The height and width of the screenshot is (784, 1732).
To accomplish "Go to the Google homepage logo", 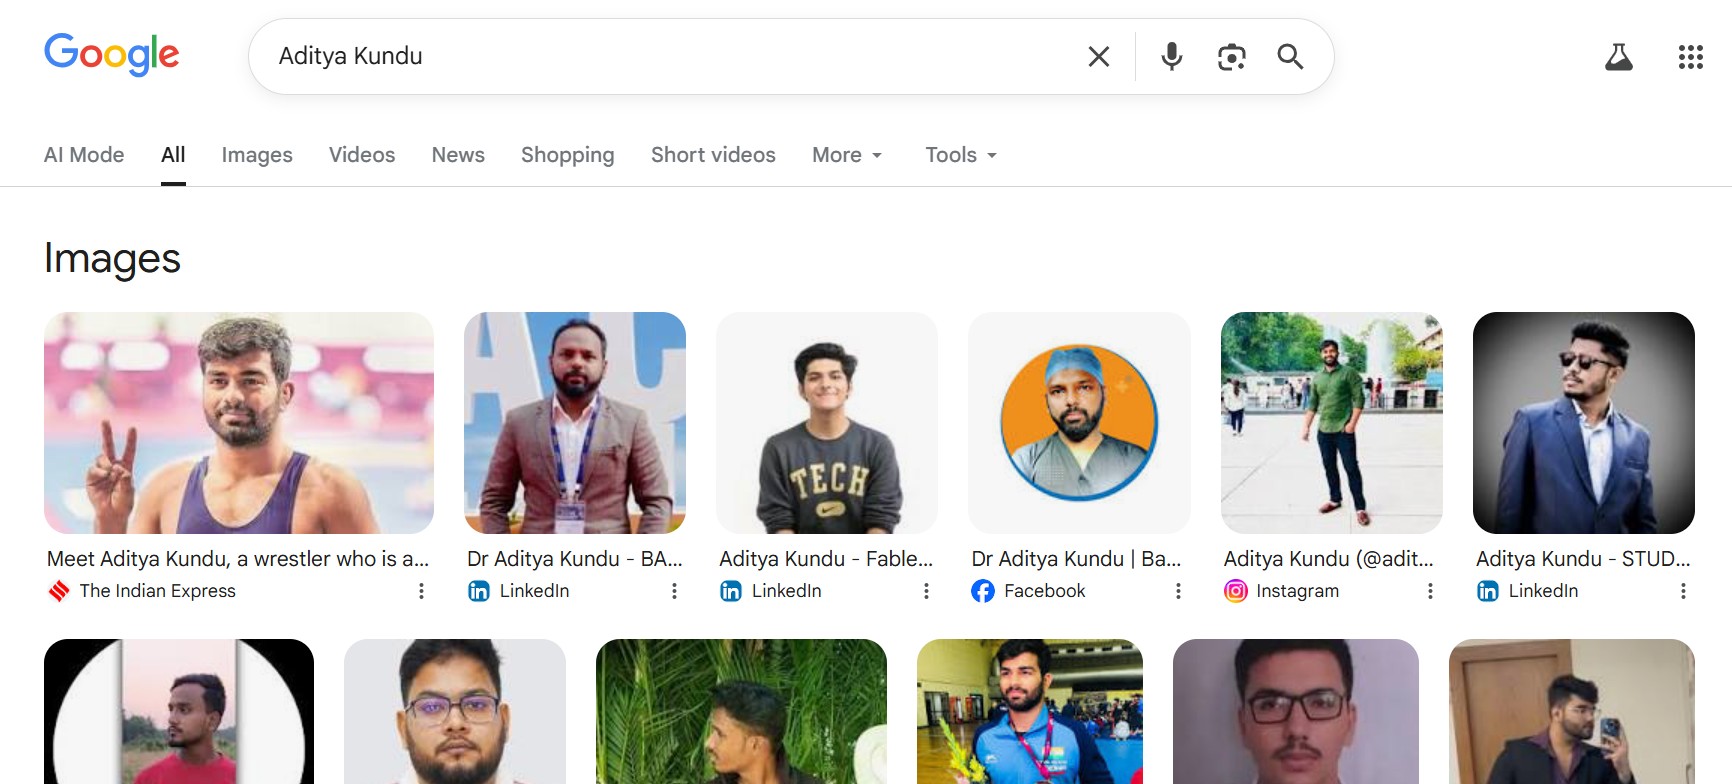I will pyautogui.click(x=111, y=54).
